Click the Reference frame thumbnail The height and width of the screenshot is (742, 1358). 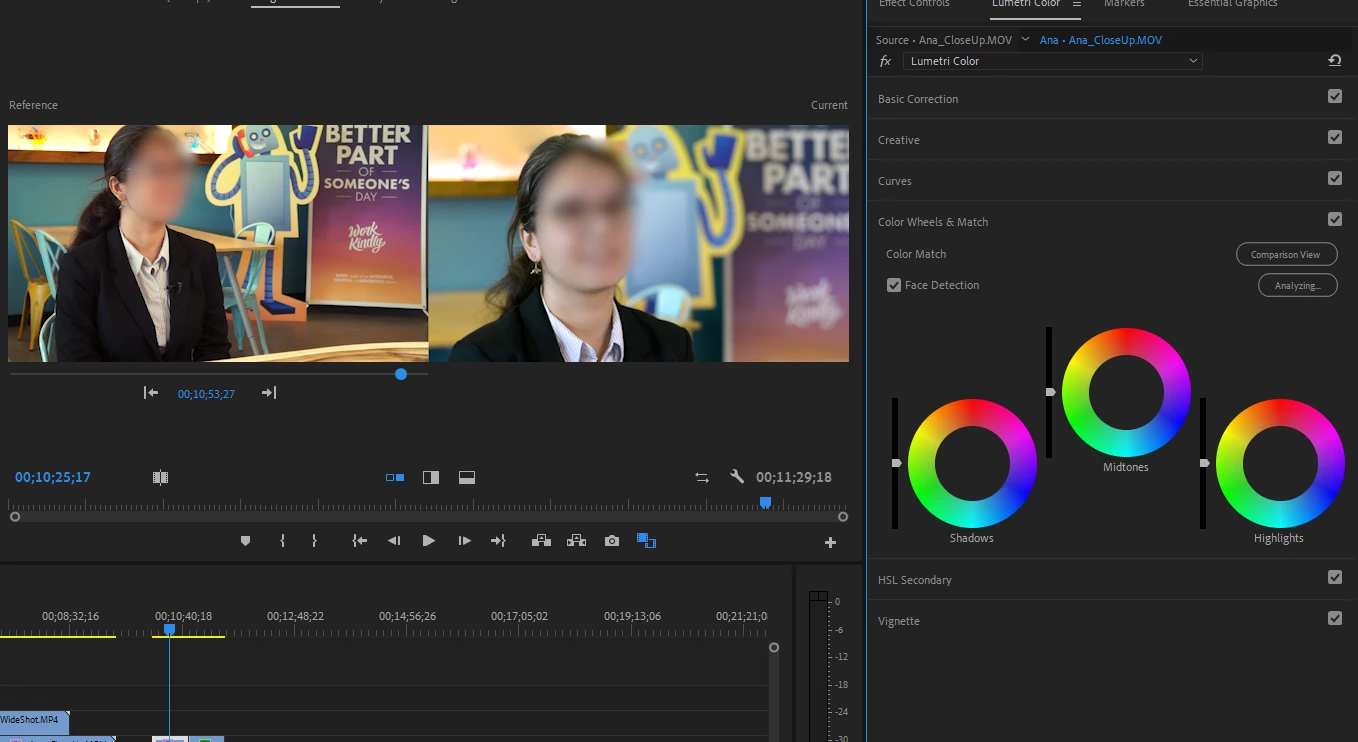point(218,243)
